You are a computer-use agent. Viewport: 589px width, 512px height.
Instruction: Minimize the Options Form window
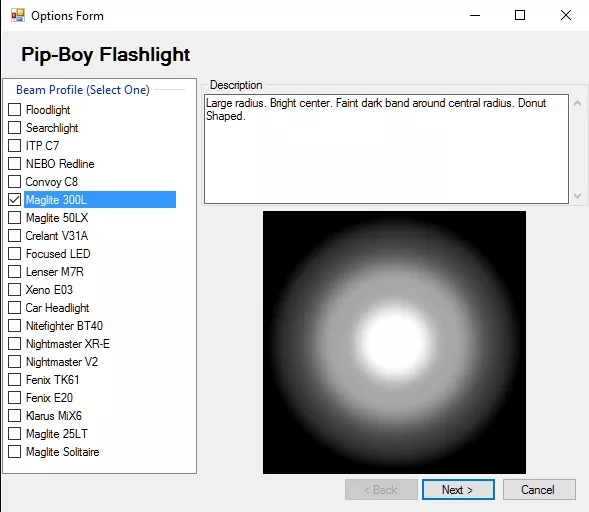475,15
